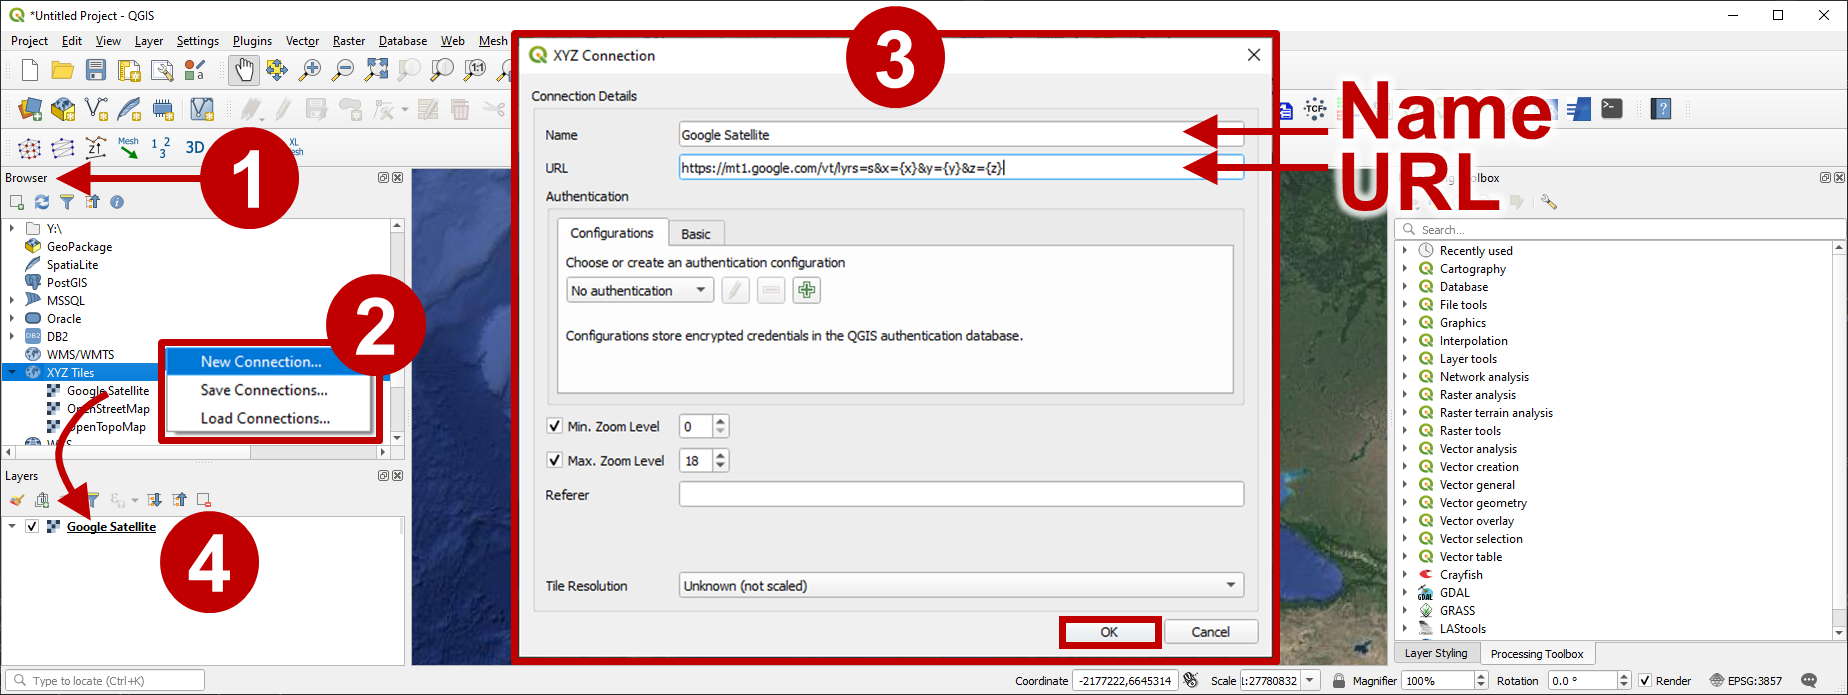Toggle Google Satellite layer visibility checkbox
Screen dimensions: 1848x695
click(32, 526)
